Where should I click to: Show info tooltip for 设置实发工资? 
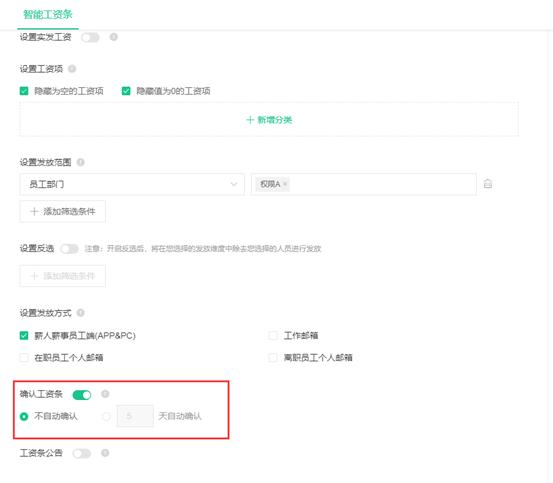(x=114, y=37)
